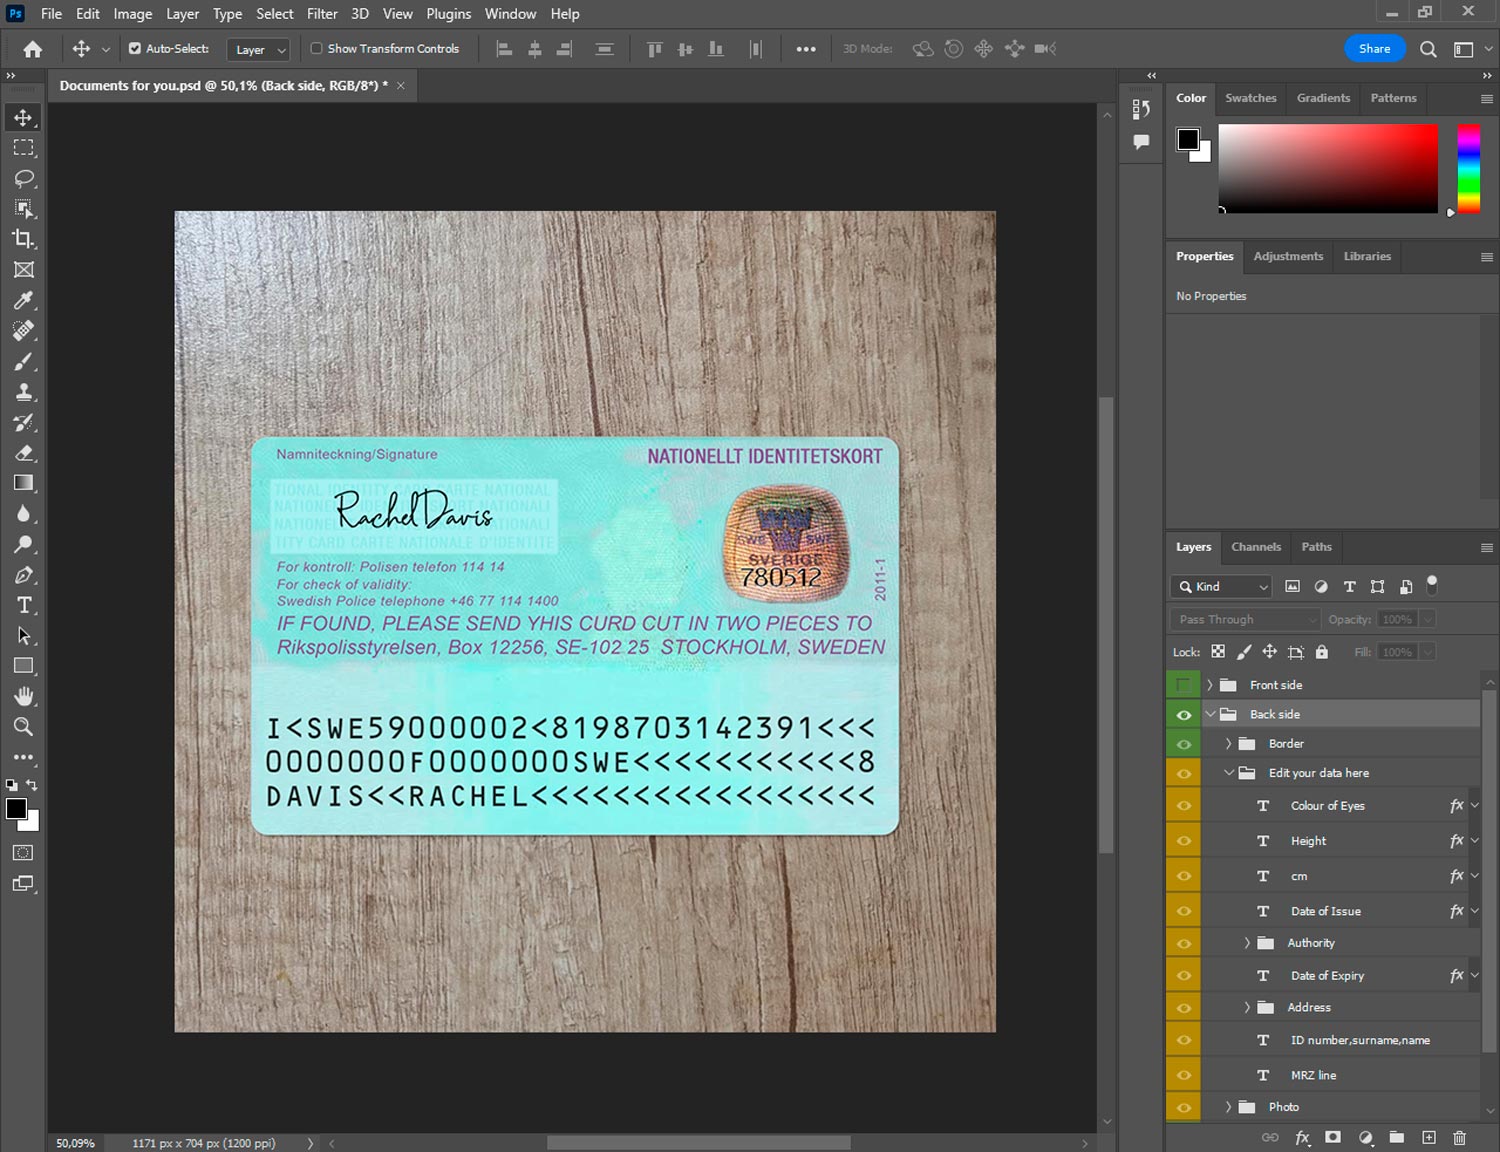Go to the Home screen button
Viewport: 1500px width, 1152px height.
(x=32, y=49)
